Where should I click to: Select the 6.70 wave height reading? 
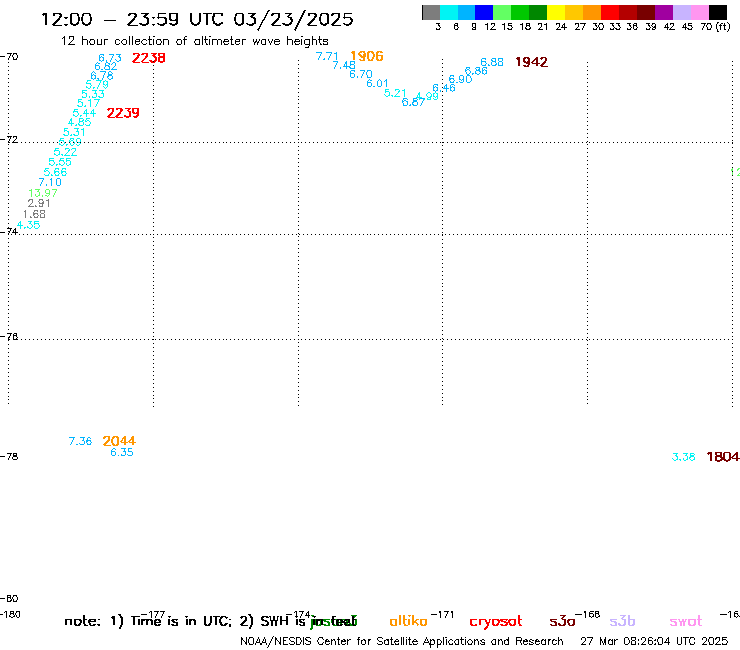click(361, 74)
